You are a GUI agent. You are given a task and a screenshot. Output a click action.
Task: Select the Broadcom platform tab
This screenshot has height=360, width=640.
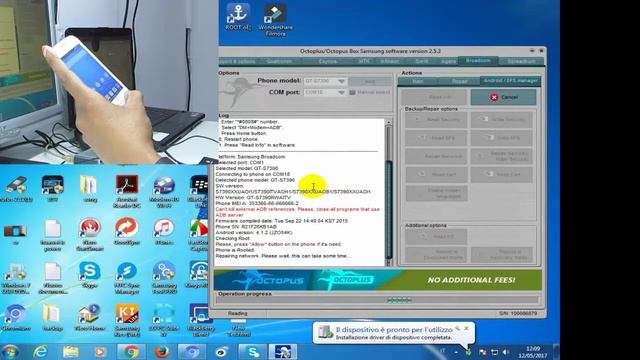tap(478, 60)
